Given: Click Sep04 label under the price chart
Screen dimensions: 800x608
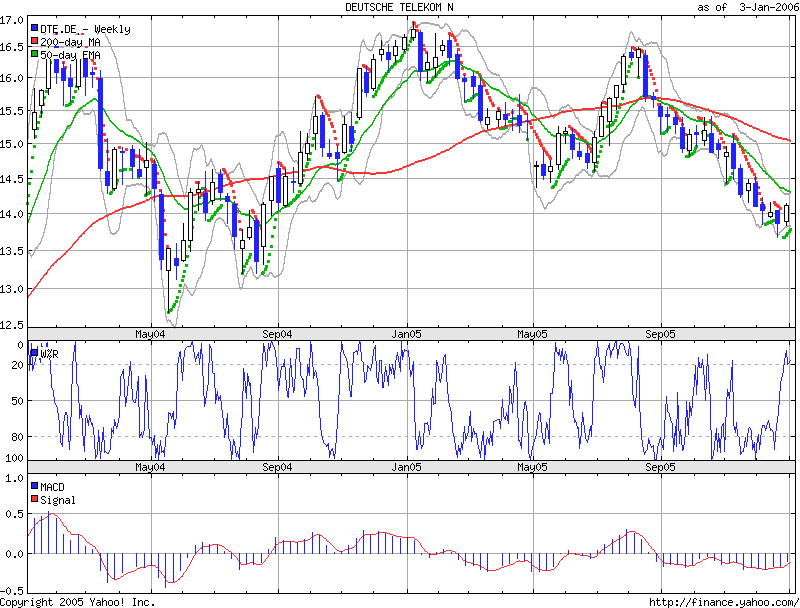Looking at the screenshot, I should click(277, 334).
